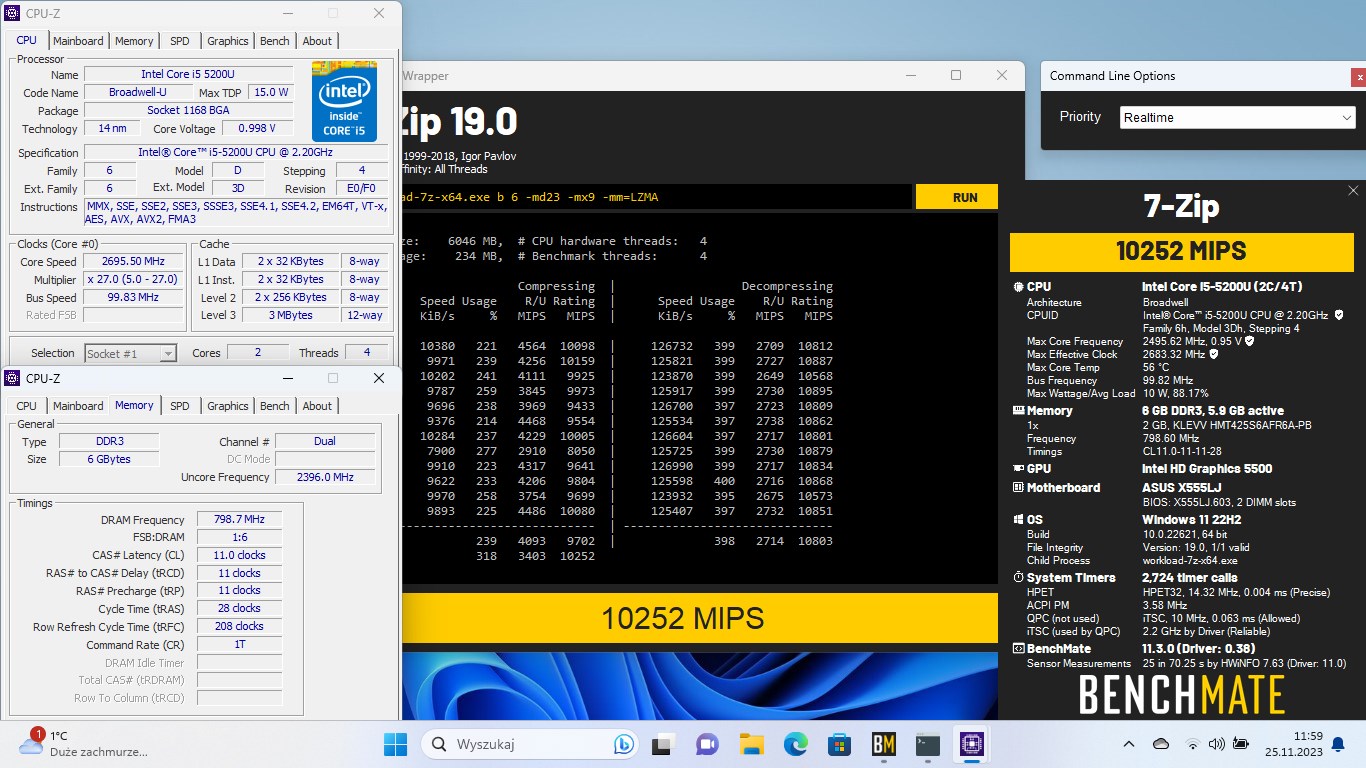Viewport: 1366px width, 768px height.
Task: Click the shield icon beside Max Core Frequency
Action: [x=1249, y=341]
